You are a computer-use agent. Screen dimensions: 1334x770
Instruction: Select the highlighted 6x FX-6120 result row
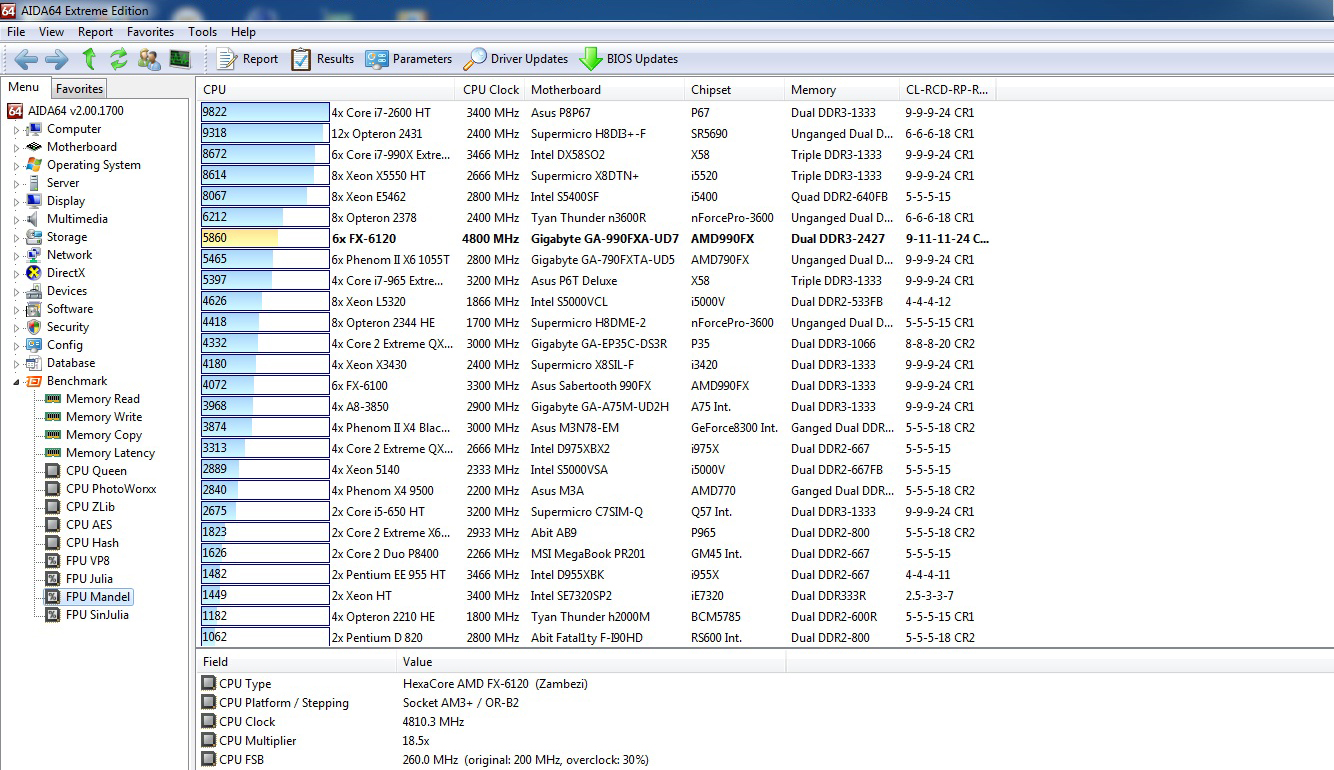[598, 239]
